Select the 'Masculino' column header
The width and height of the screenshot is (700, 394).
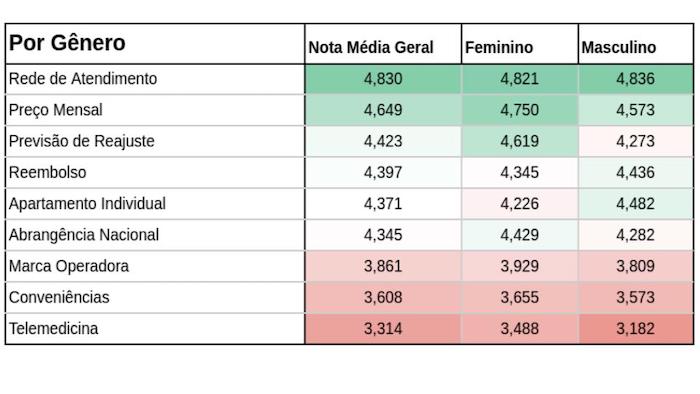coord(636,44)
